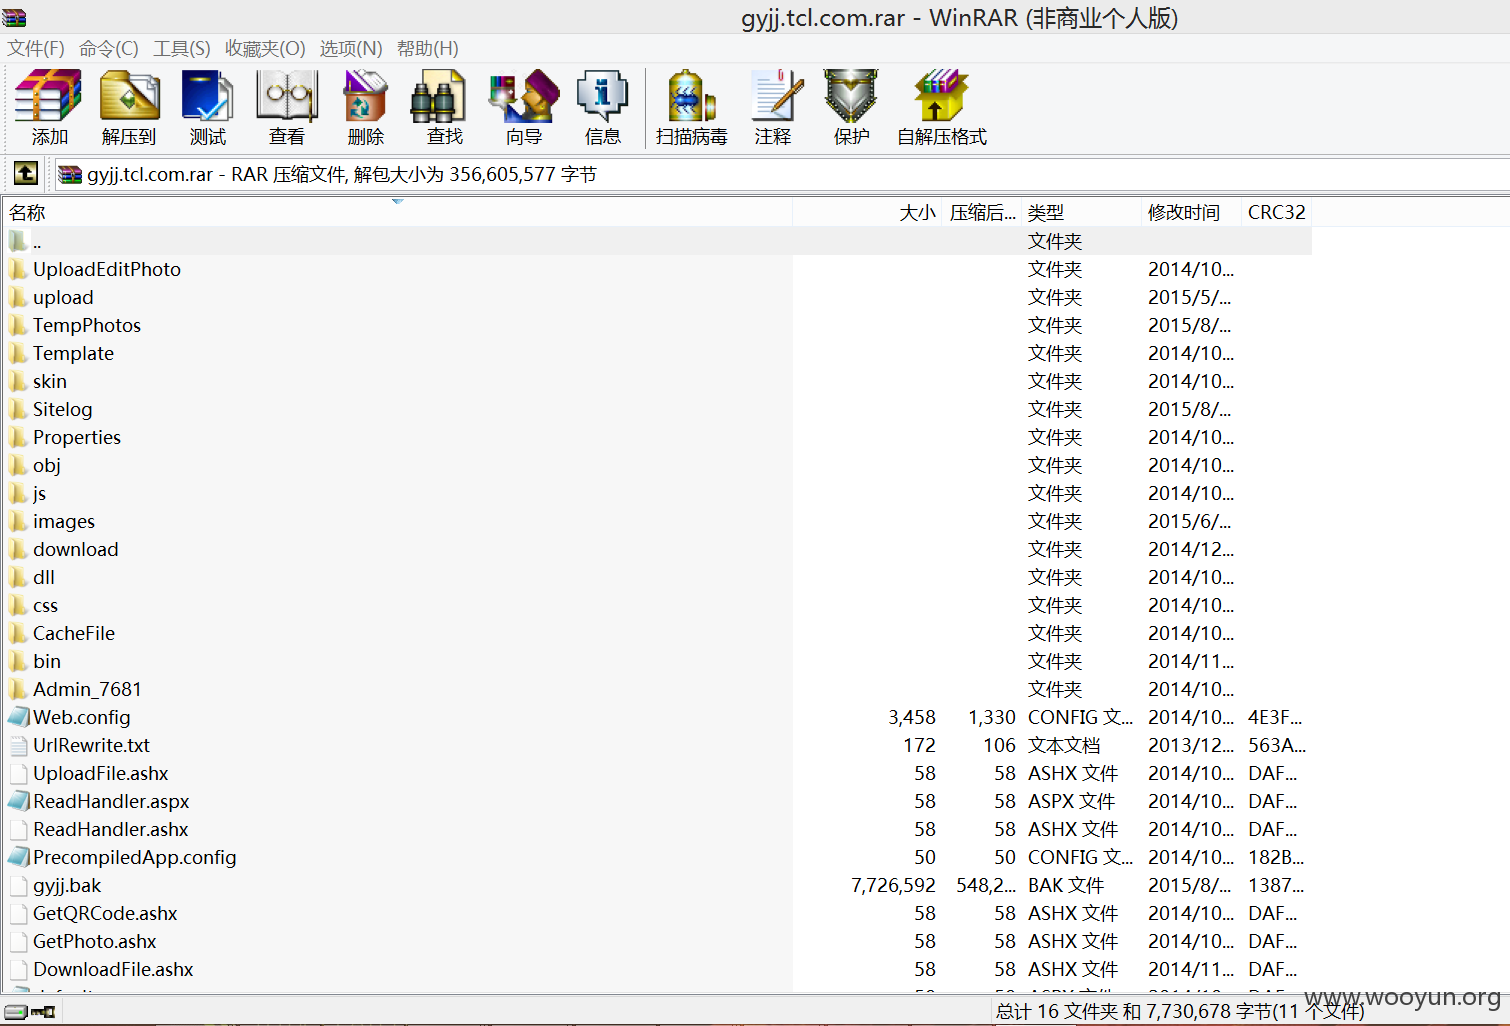Viewport: 1510px width, 1026px height.
Task: Click the 添加 (Add) toolbar icon
Action: tap(48, 106)
